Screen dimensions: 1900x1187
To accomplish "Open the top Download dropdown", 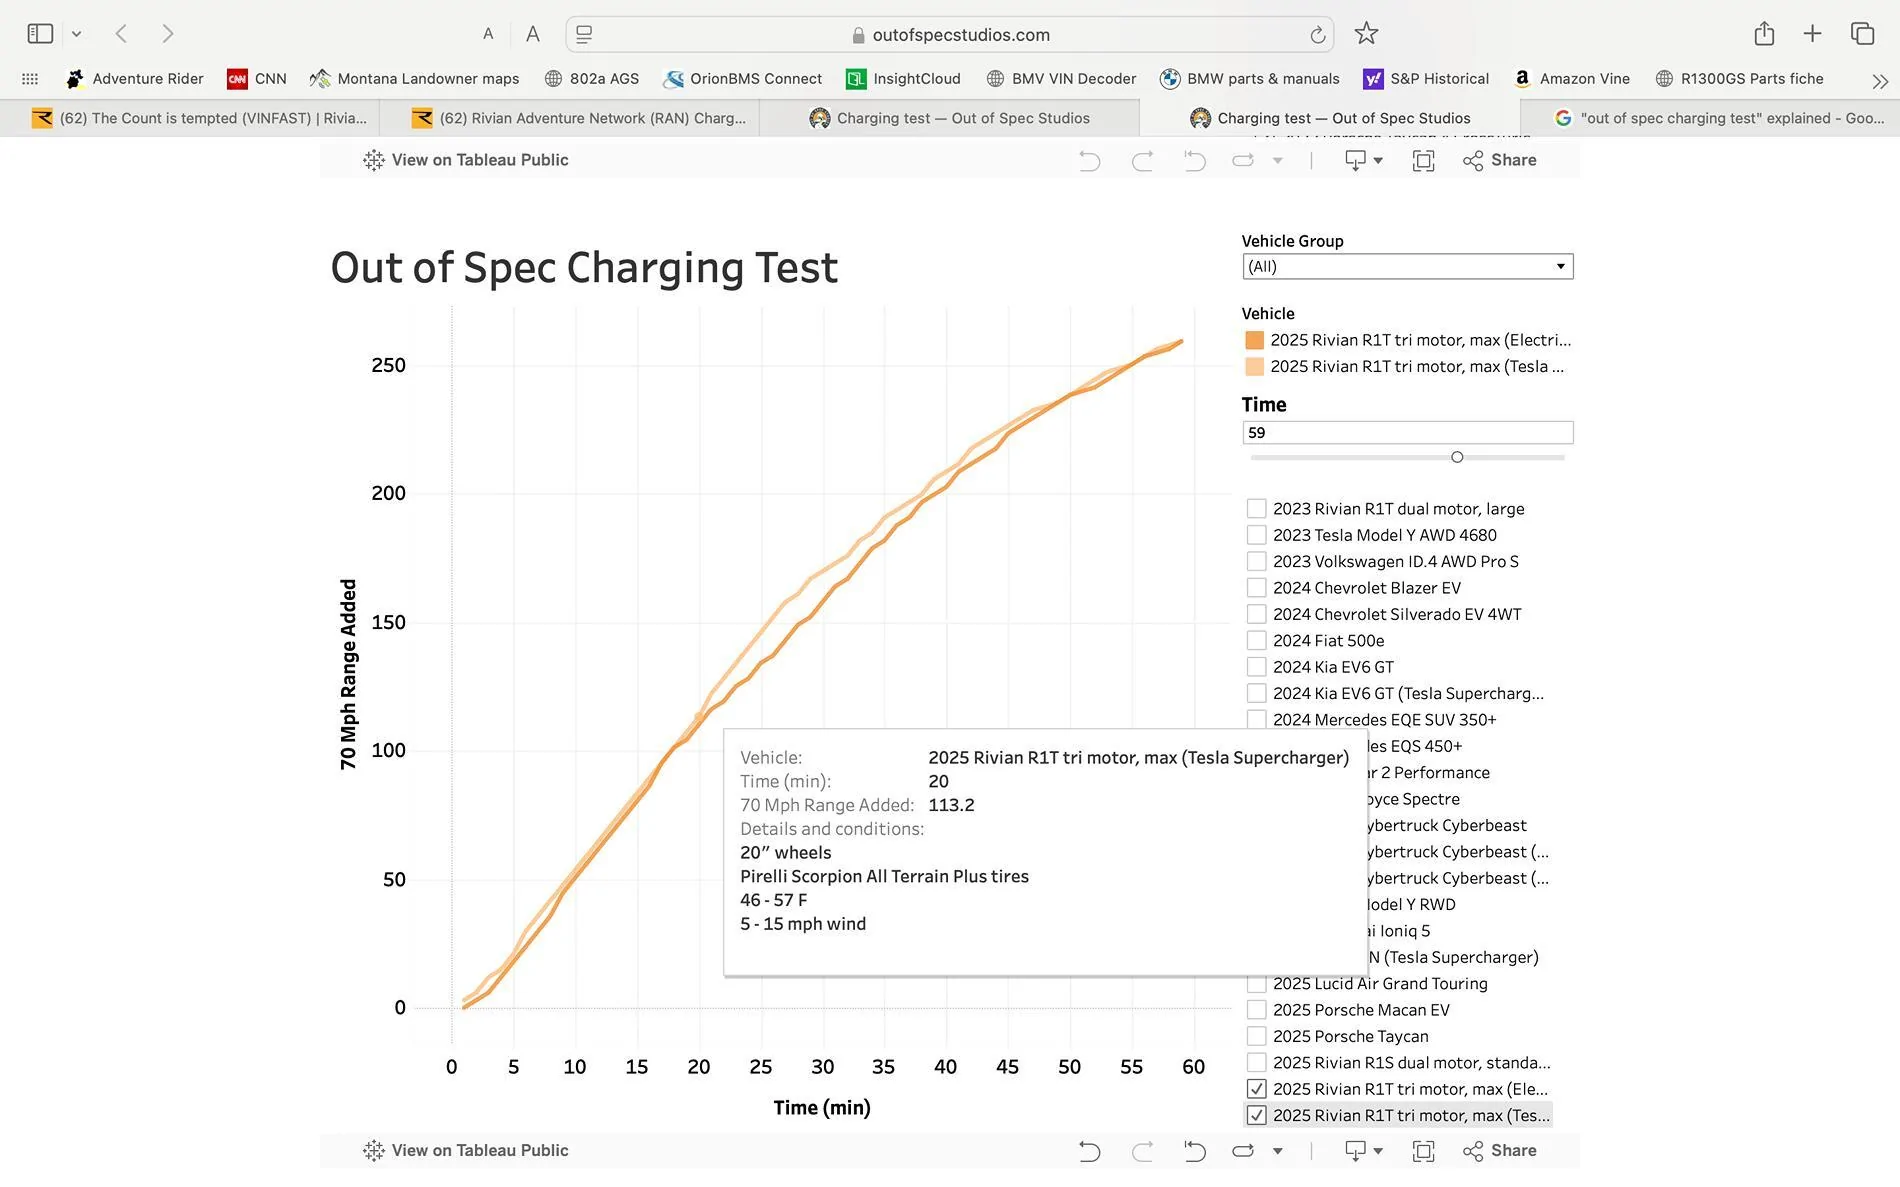I will coord(1364,160).
